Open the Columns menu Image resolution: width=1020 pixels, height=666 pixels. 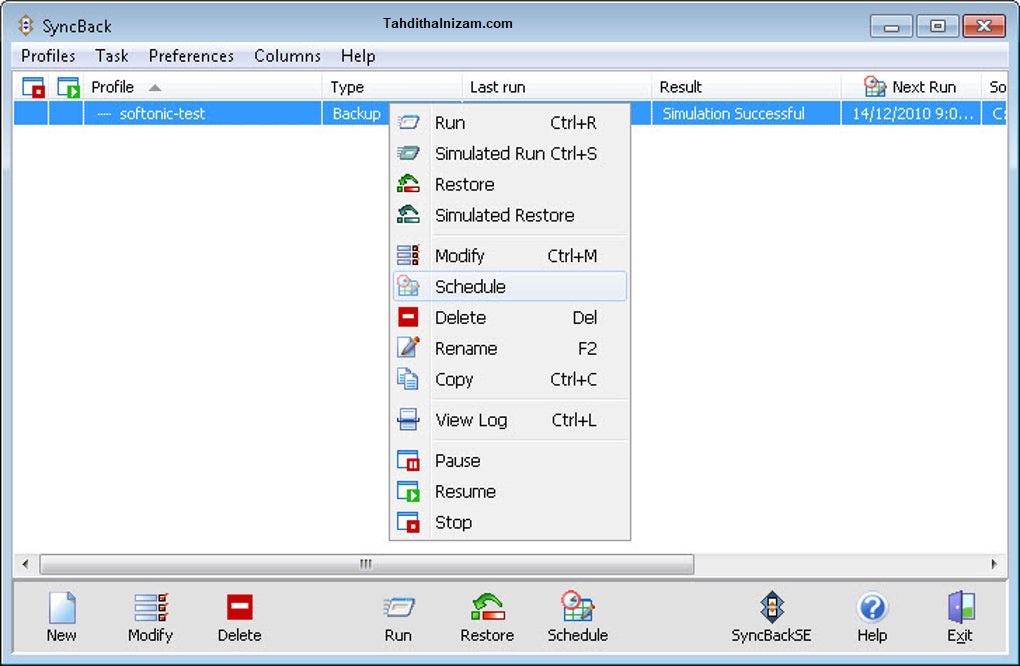tap(288, 56)
